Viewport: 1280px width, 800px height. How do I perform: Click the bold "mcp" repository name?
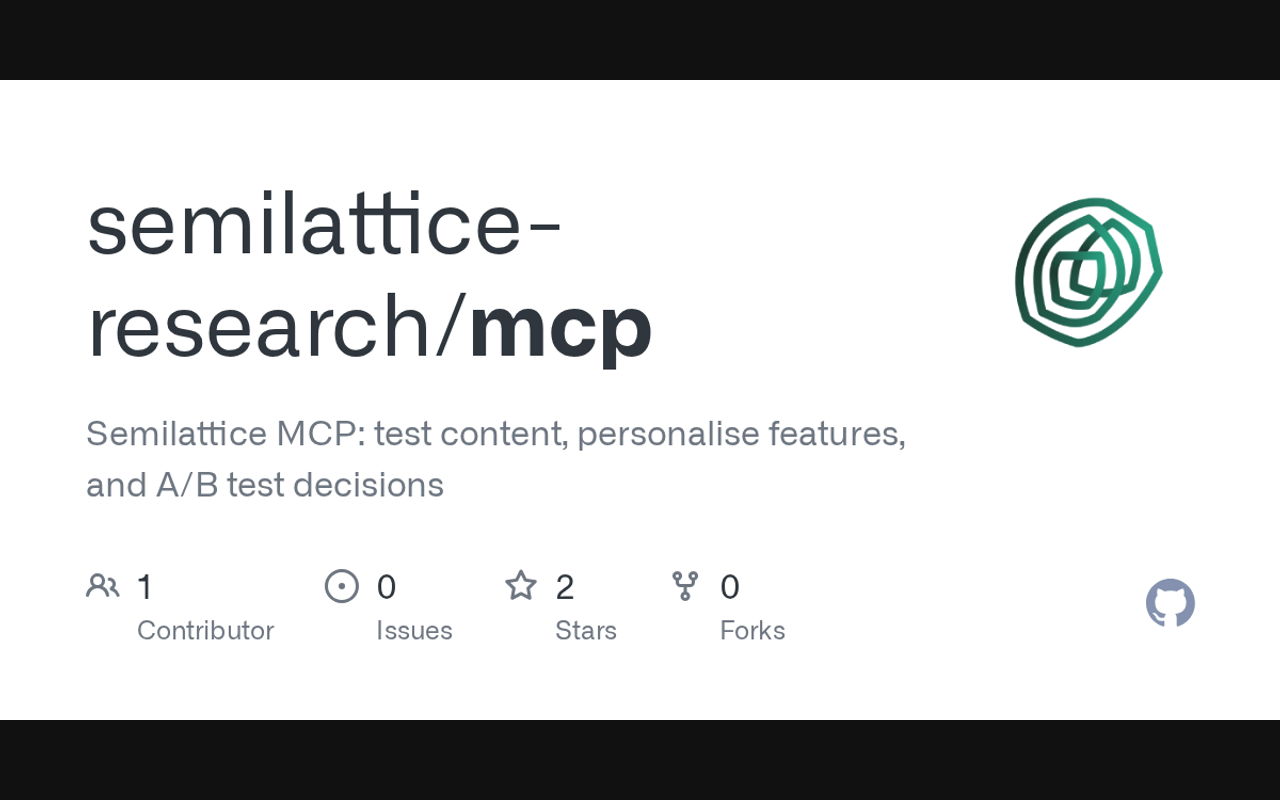tap(560, 325)
